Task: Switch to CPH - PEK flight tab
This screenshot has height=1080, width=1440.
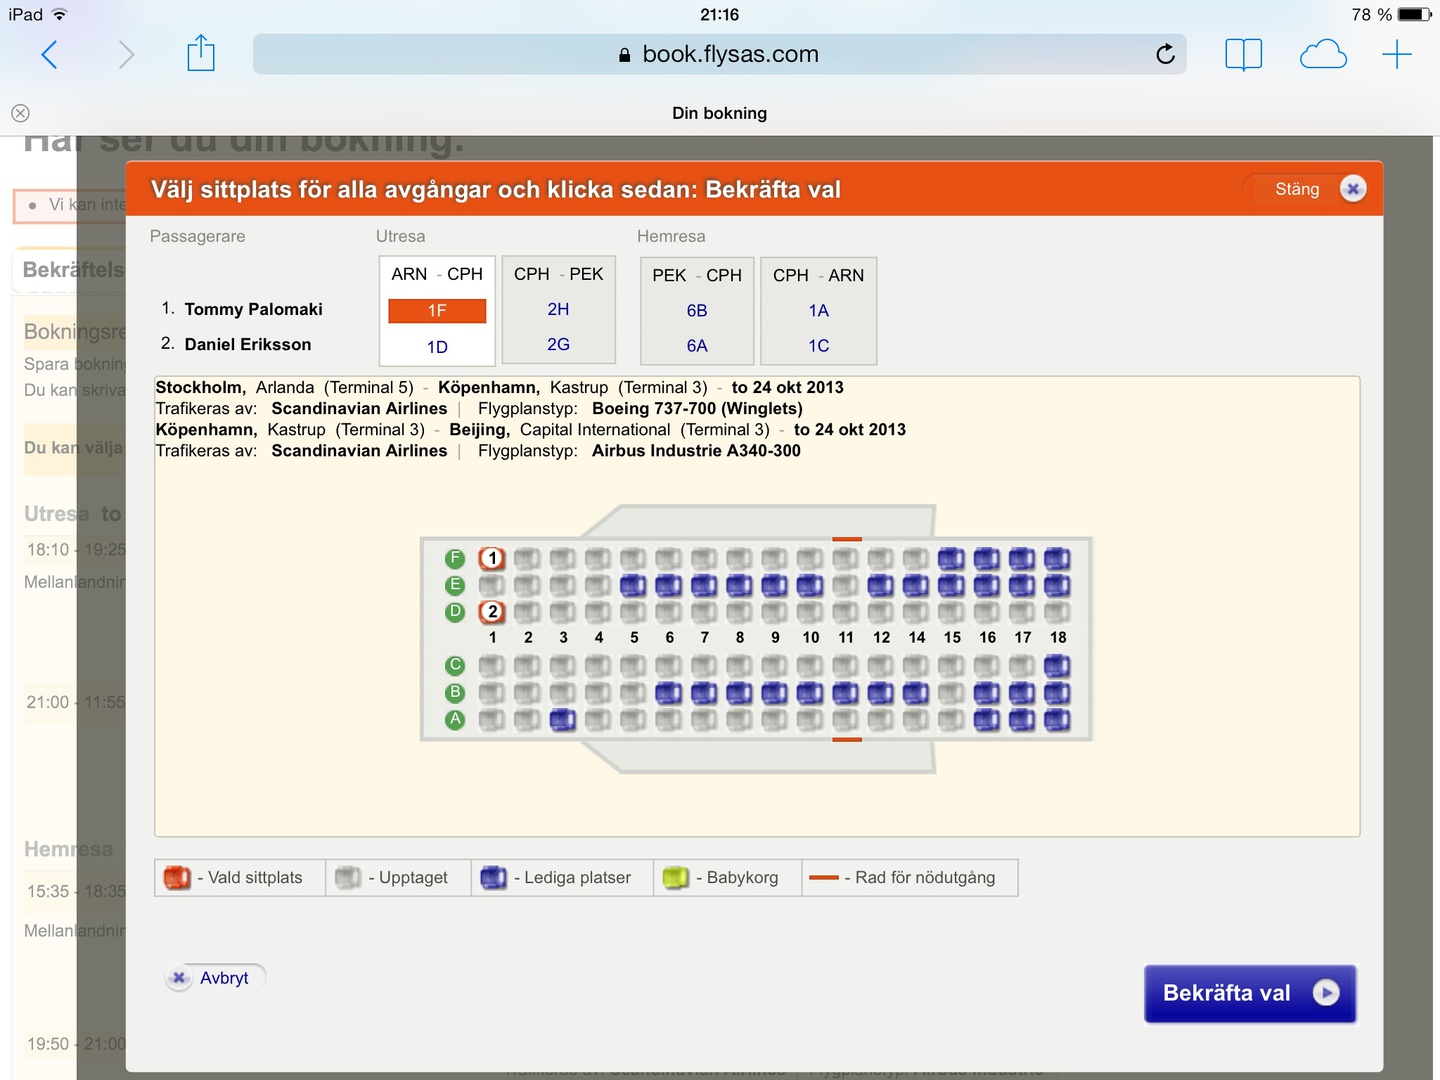Action: click(558, 274)
